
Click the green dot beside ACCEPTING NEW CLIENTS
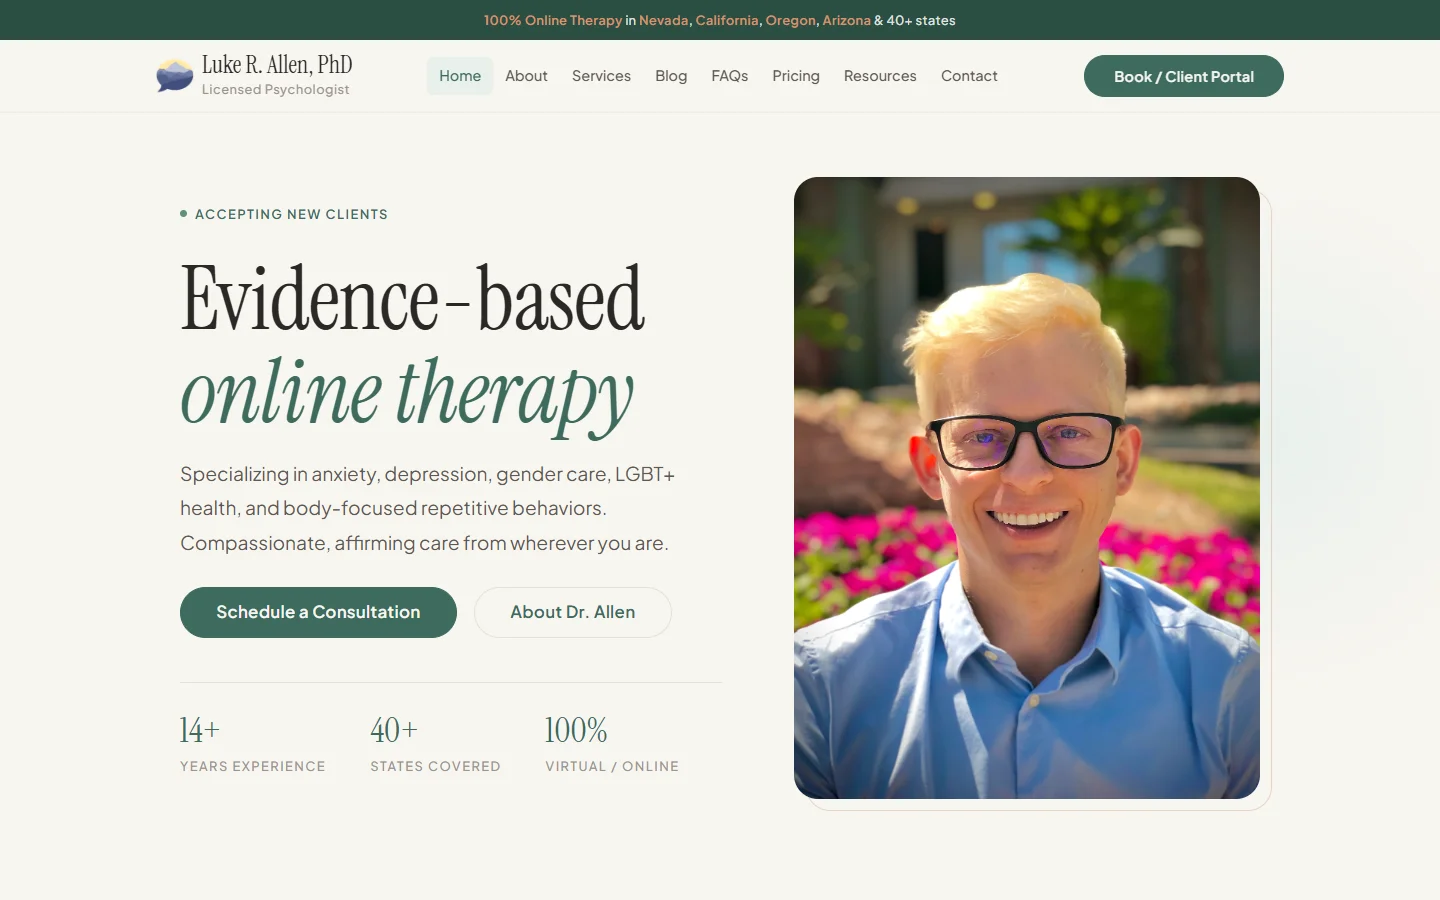[182, 213]
